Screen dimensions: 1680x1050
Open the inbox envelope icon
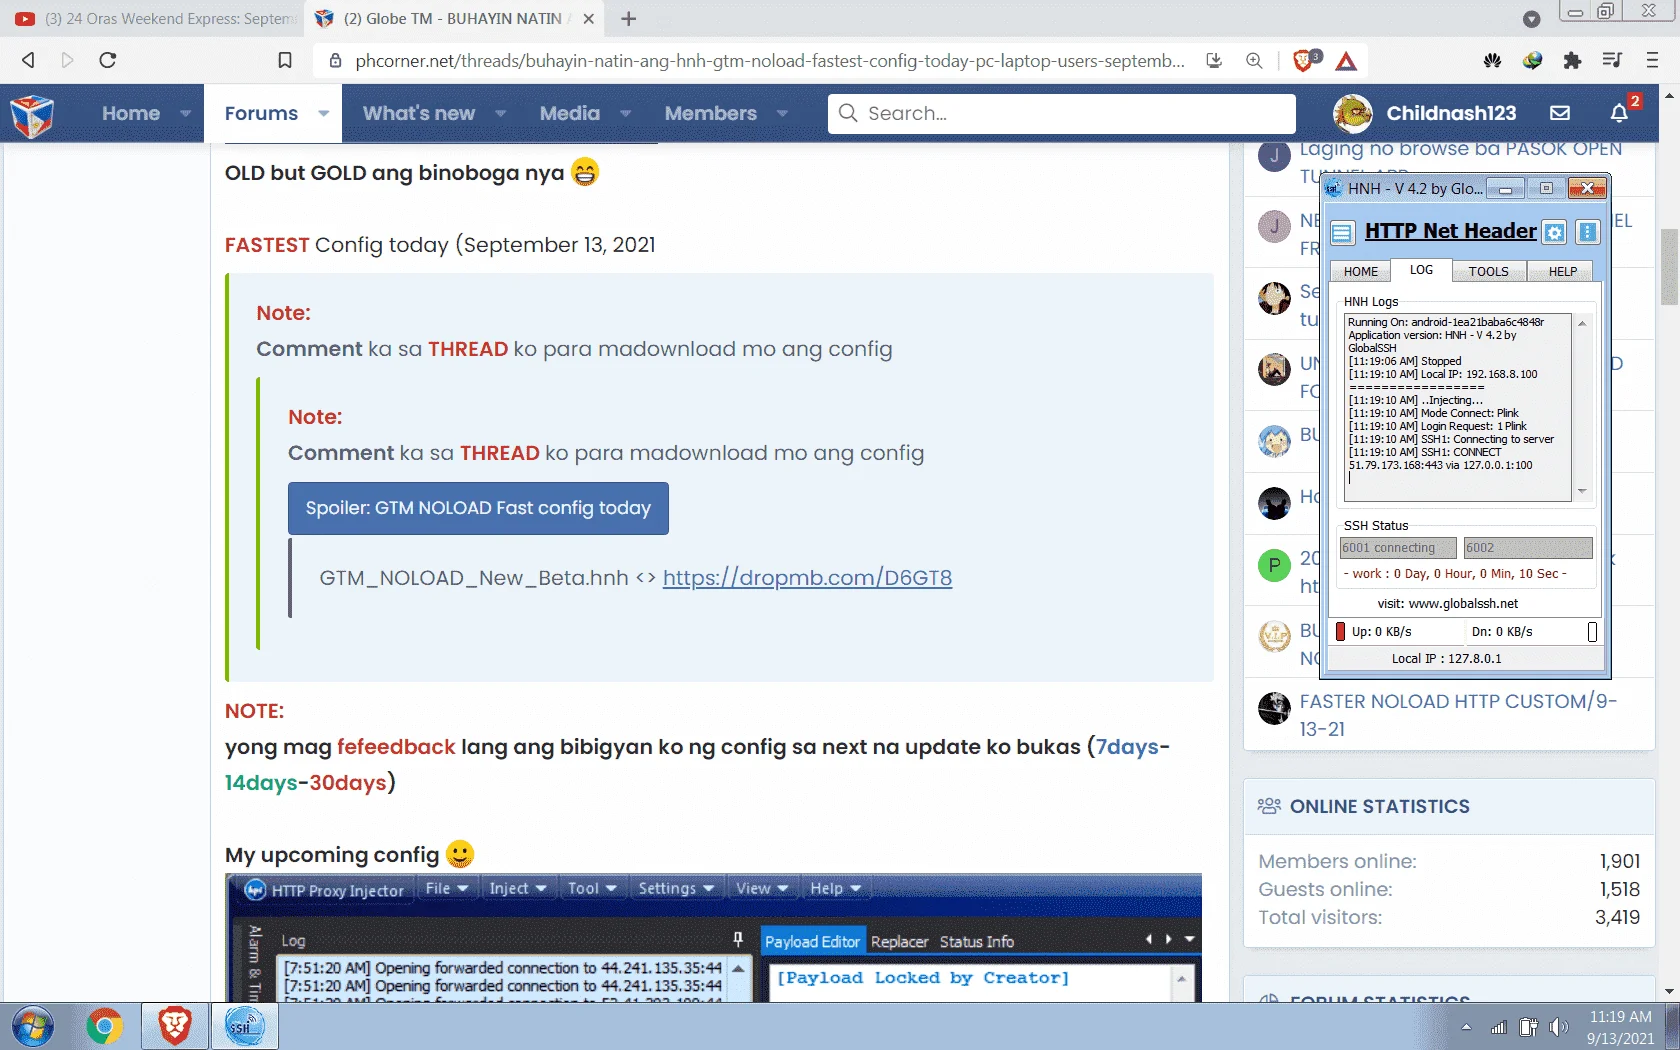coord(1560,113)
